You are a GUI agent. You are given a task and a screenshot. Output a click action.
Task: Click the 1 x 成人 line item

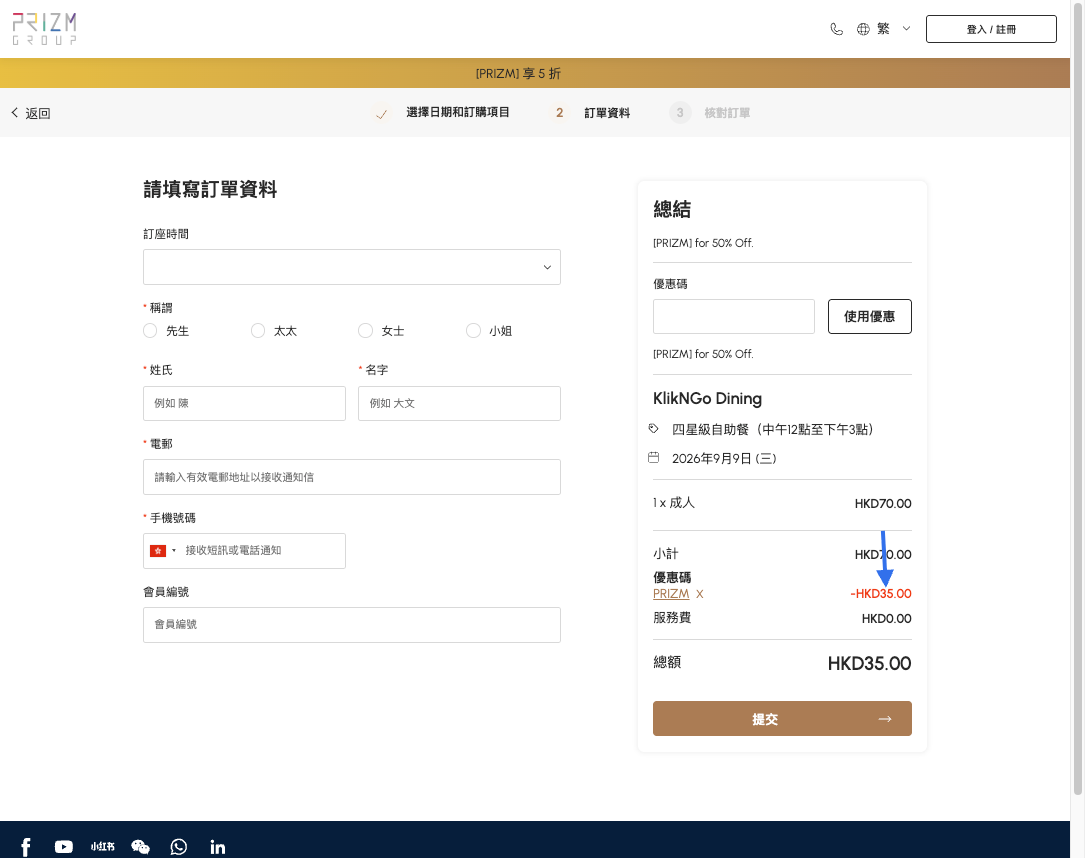pyautogui.click(x=674, y=503)
